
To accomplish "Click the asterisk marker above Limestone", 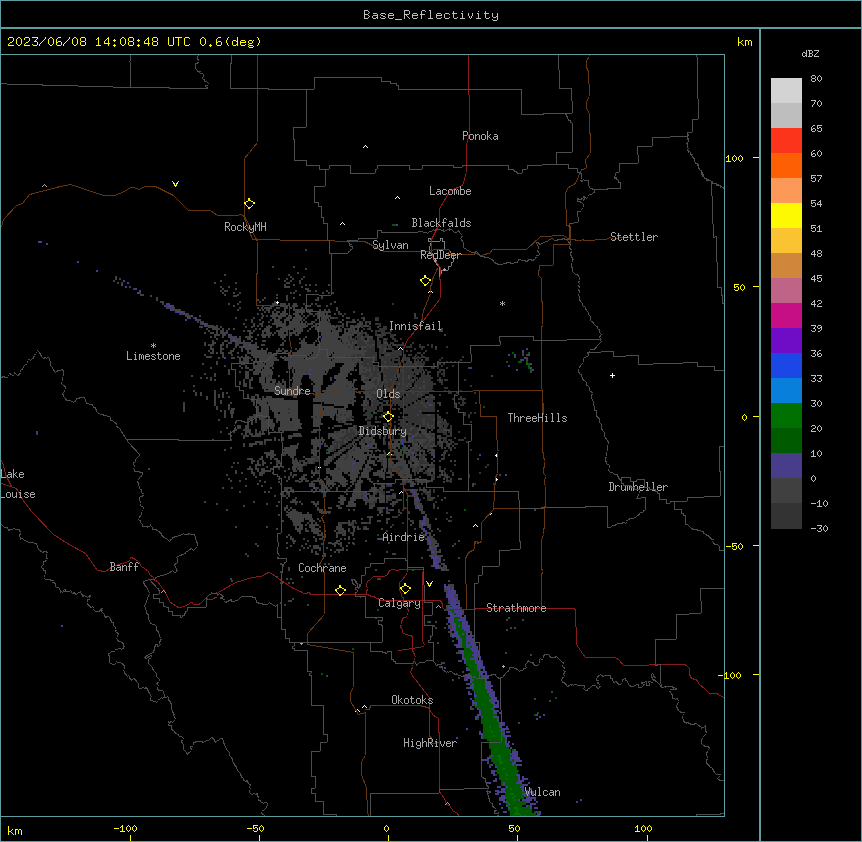I will click(x=153, y=346).
